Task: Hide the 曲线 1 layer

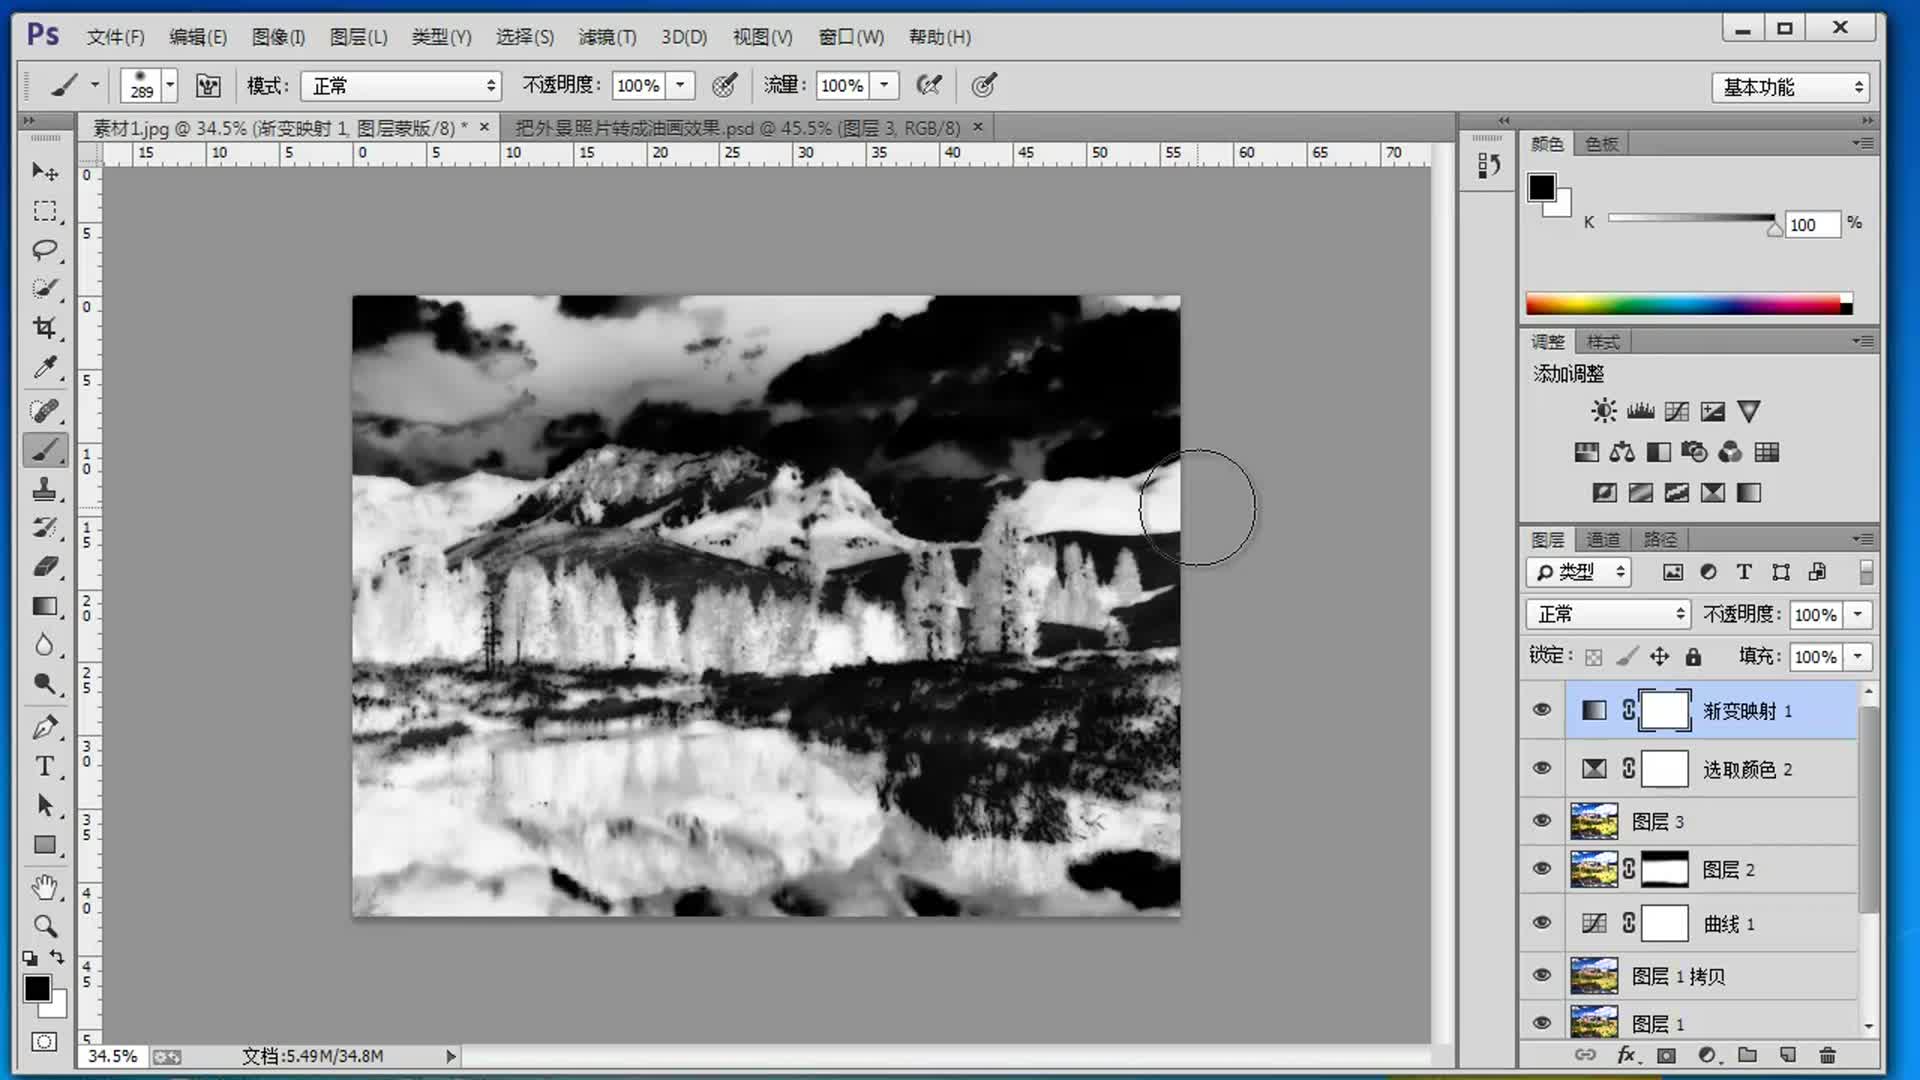Action: (x=1542, y=923)
